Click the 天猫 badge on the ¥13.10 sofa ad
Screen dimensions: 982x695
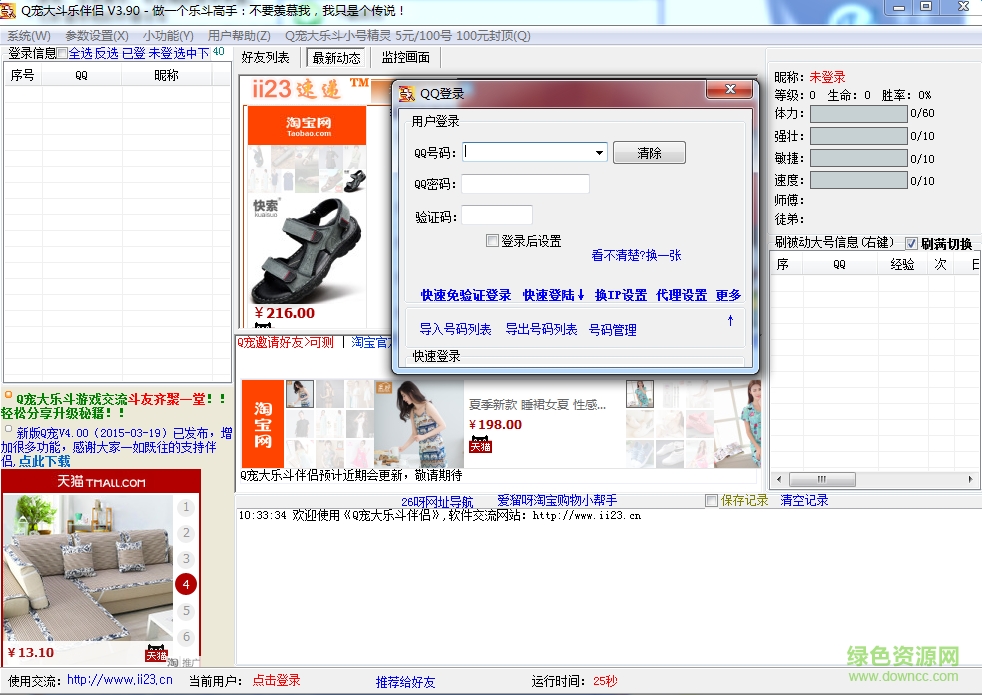pyautogui.click(x=155, y=655)
